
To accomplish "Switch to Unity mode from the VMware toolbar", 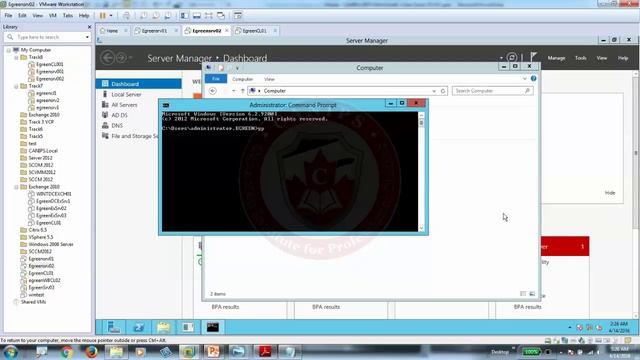I will click(221, 16).
